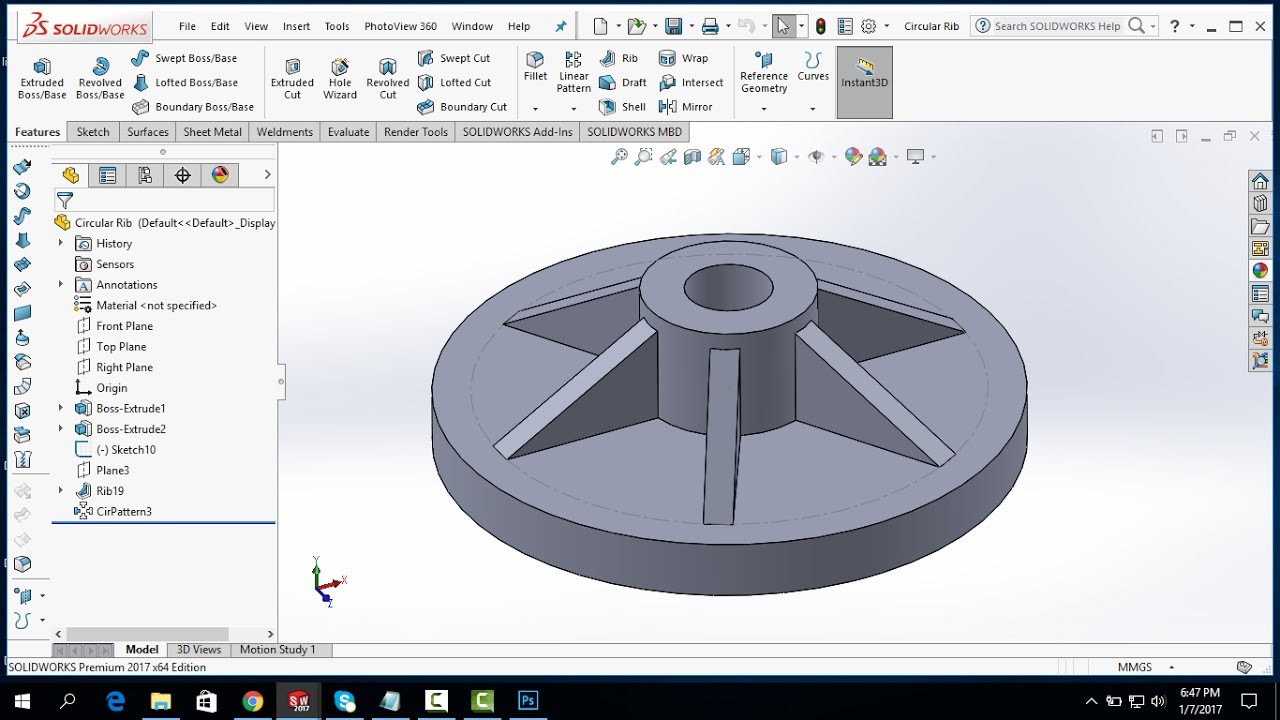Select Plane3 in the feature tree
The height and width of the screenshot is (720, 1280).
pos(102,470)
